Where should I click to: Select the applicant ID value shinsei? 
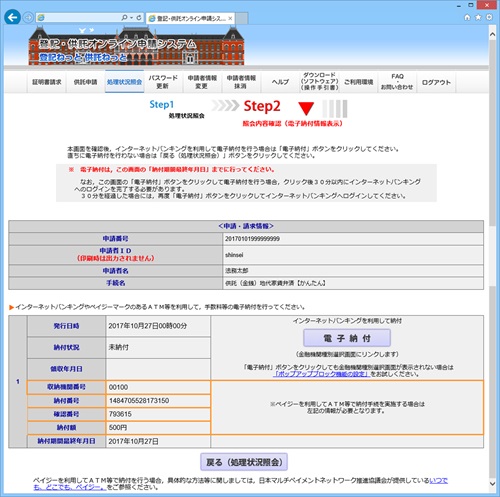click(234, 255)
